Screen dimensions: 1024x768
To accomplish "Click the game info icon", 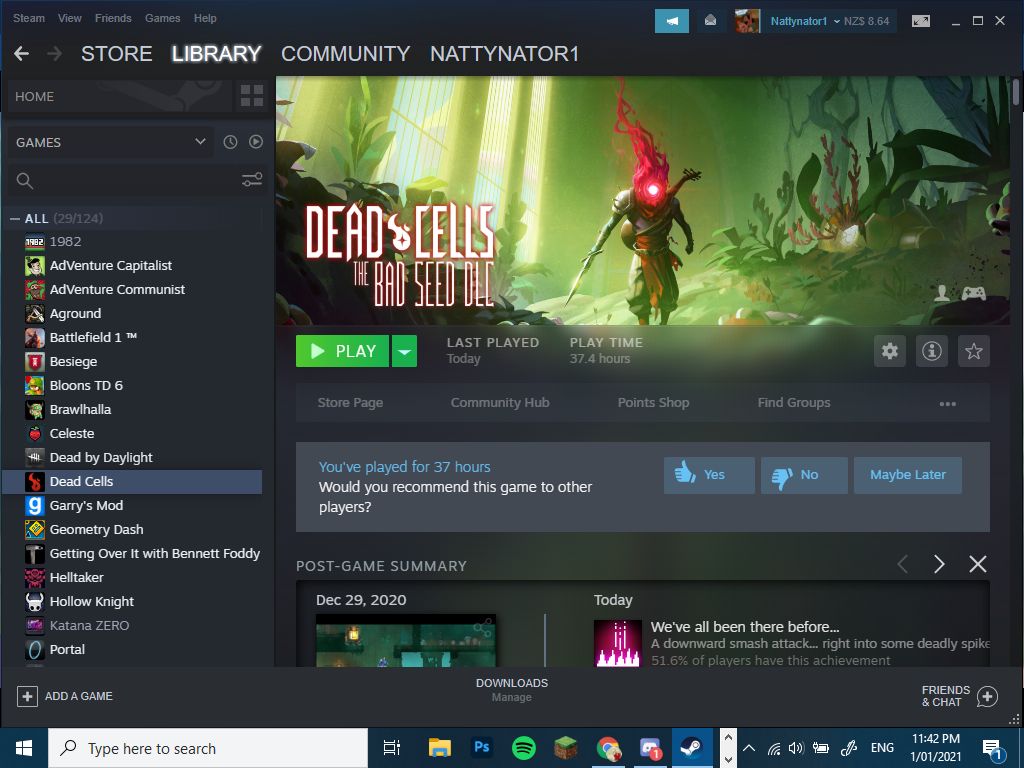I will pyautogui.click(x=932, y=351).
